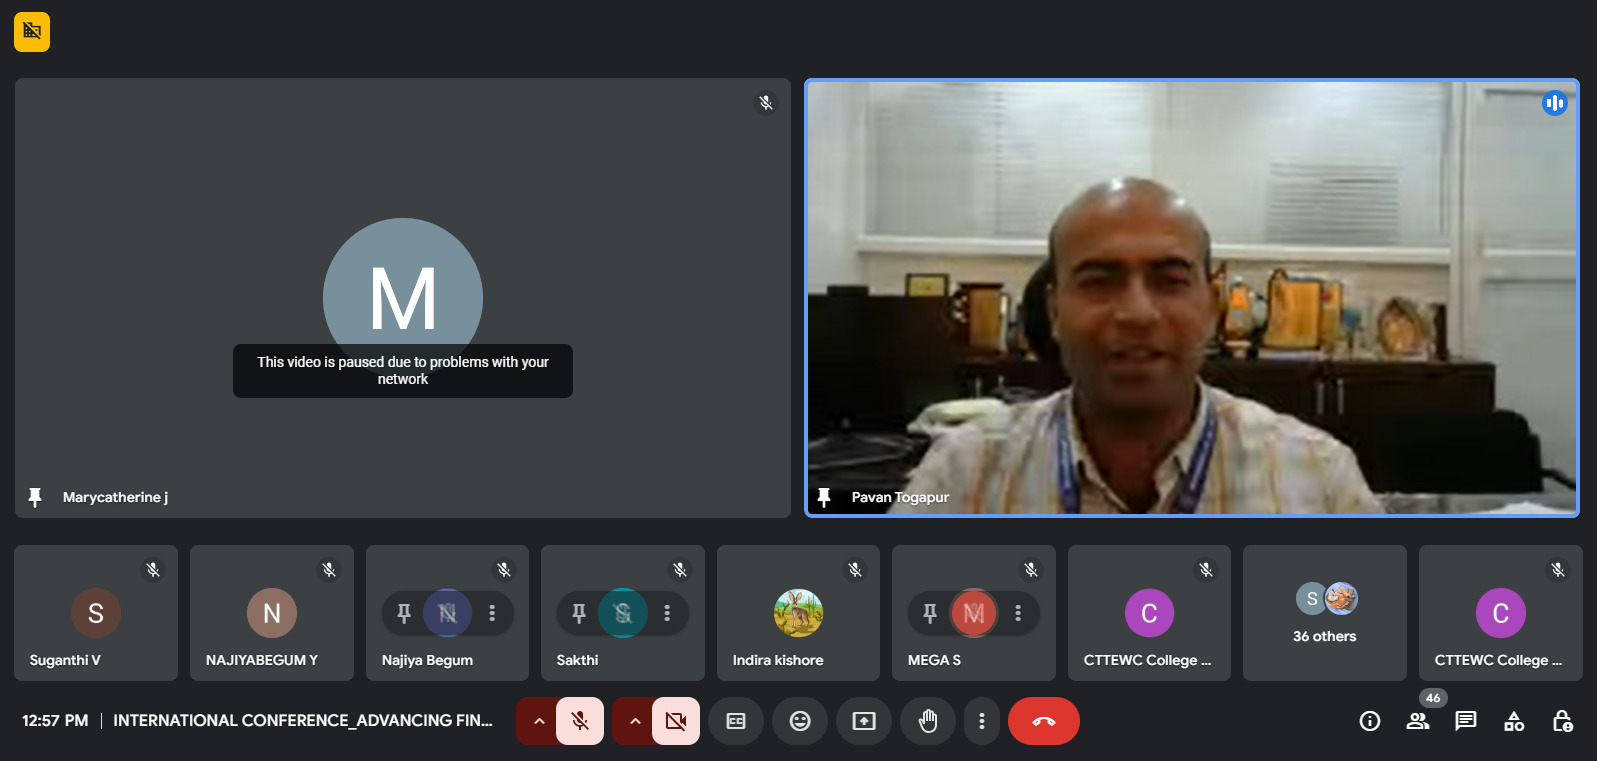Click meeting title INTERNATIONAL CONFERENCE_ADVANCING FIN...
1597x761 pixels.
pos(303,720)
